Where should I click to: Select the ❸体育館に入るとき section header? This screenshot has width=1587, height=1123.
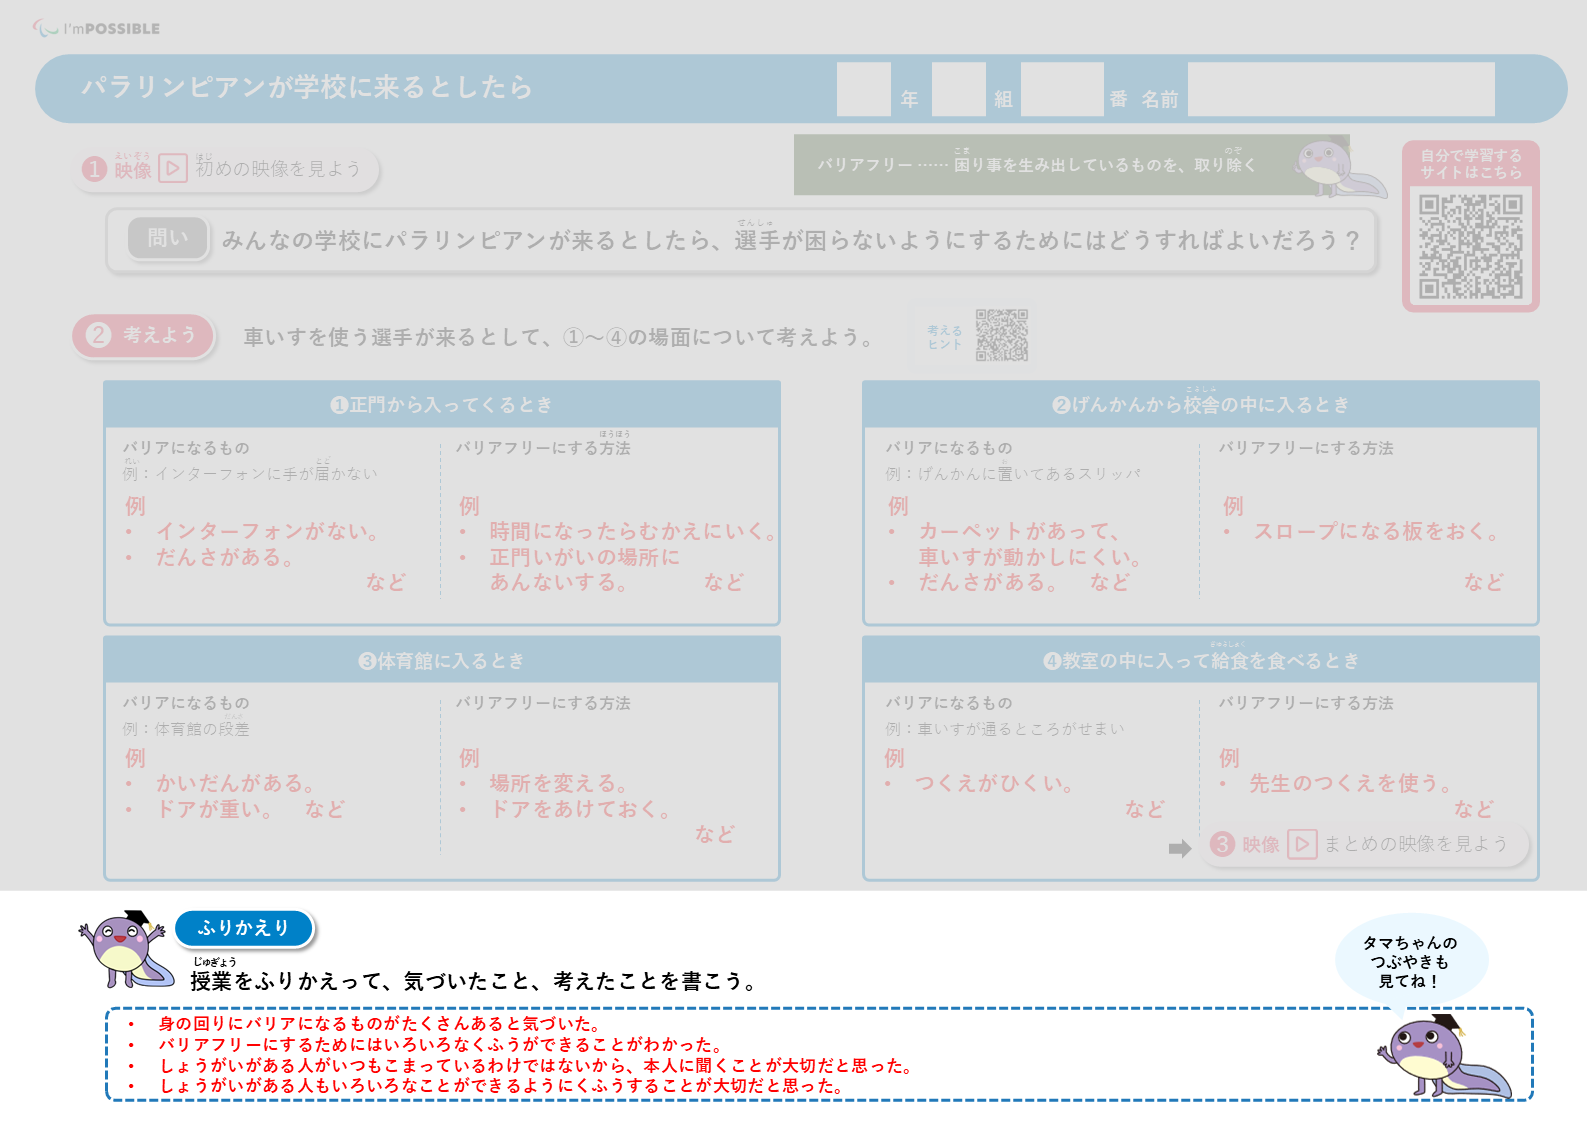click(442, 661)
